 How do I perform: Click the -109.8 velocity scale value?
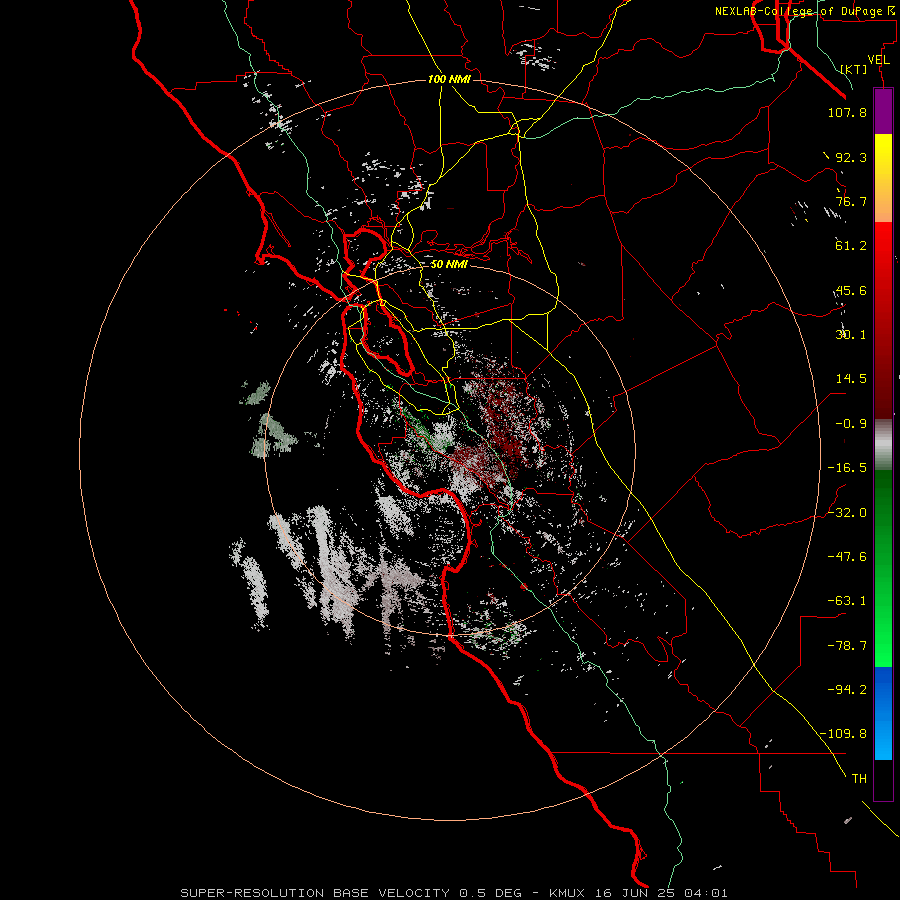point(843,734)
